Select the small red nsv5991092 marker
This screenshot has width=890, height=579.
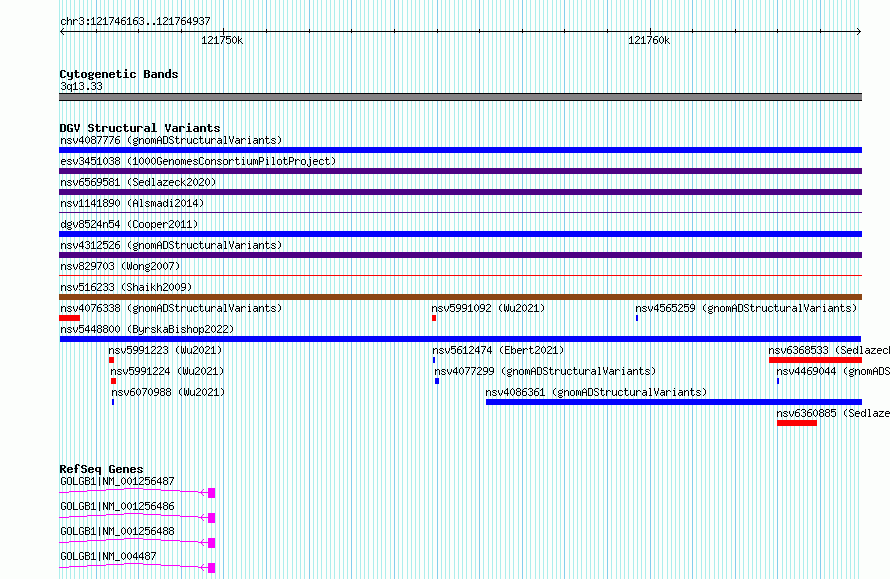pyautogui.click(x=434, y=318)
